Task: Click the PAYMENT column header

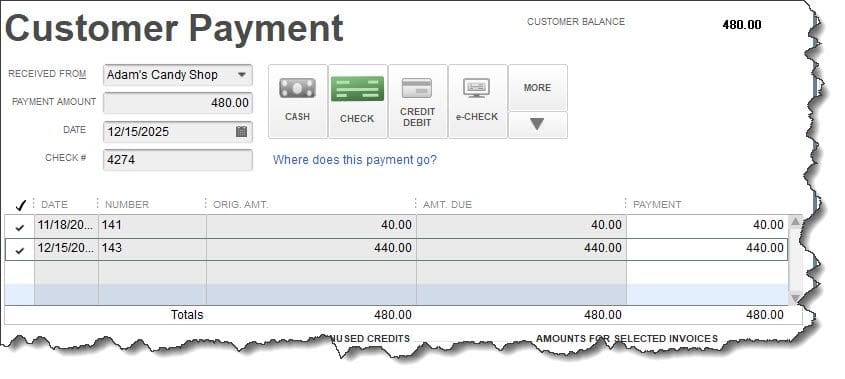Action: 657,205
